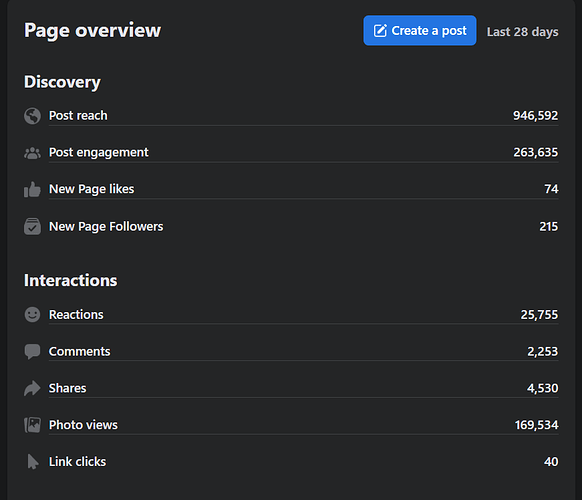Select the New Page Followers label
Image resolution: width=582 pixels, height=500 pixels.
pos(106,226)
